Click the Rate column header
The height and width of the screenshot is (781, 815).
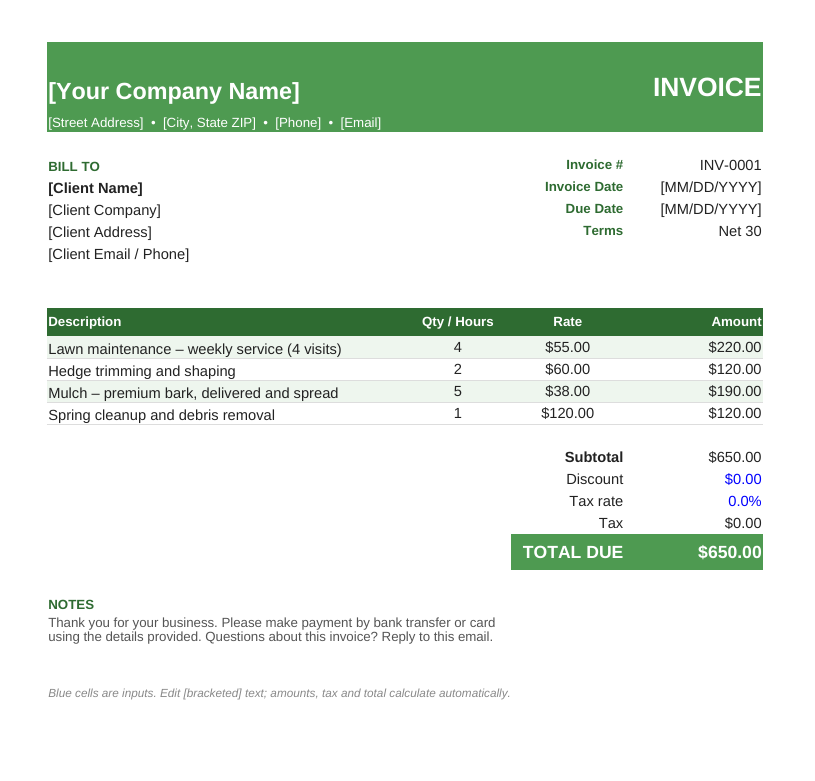(x=568, y=322)
